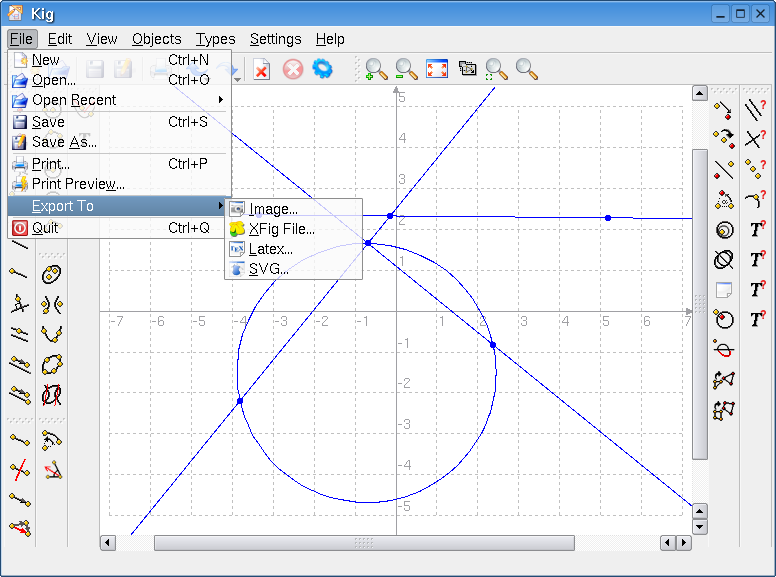Select the Are Orthogonal test icon
Screen dimensions: 776x577
[755, 139]
